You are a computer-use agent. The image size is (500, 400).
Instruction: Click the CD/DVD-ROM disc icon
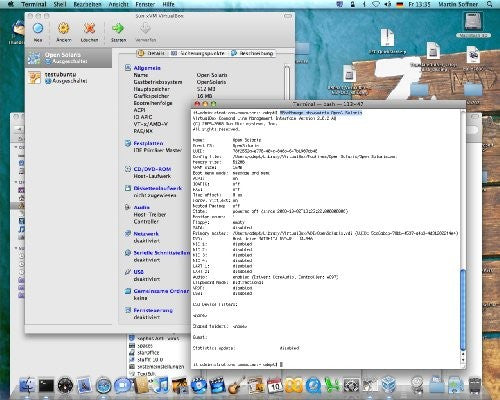point(128,169)
